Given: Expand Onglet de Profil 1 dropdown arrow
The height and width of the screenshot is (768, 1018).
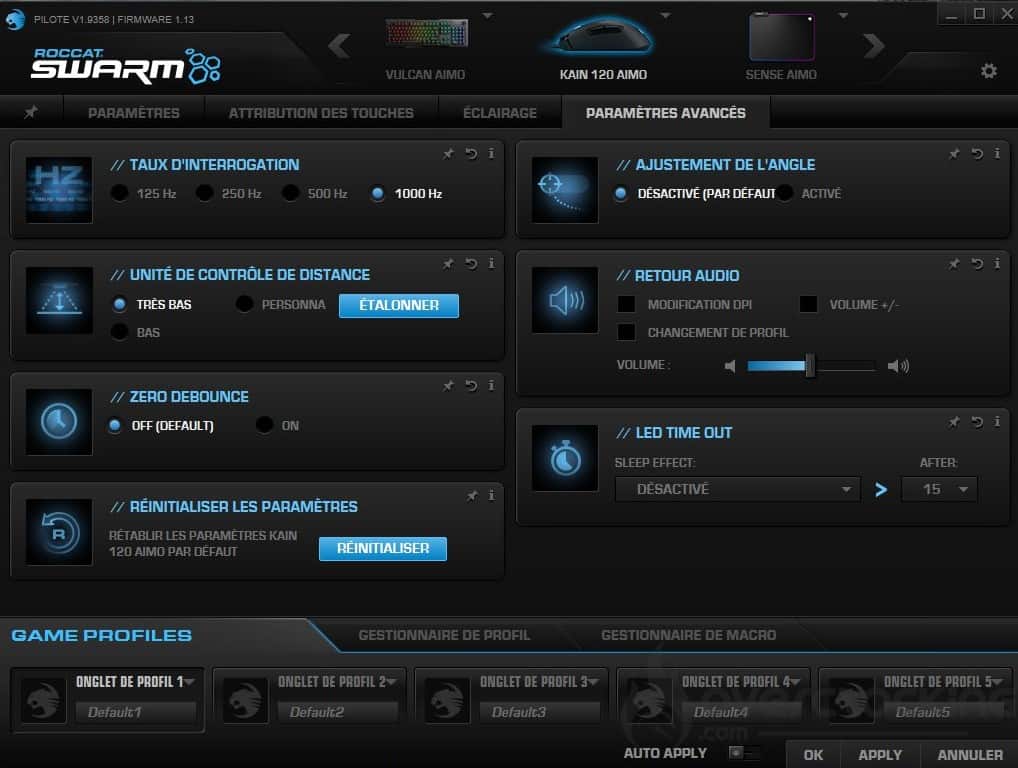Looking at the screenshot, I should [x=189, y=682].
